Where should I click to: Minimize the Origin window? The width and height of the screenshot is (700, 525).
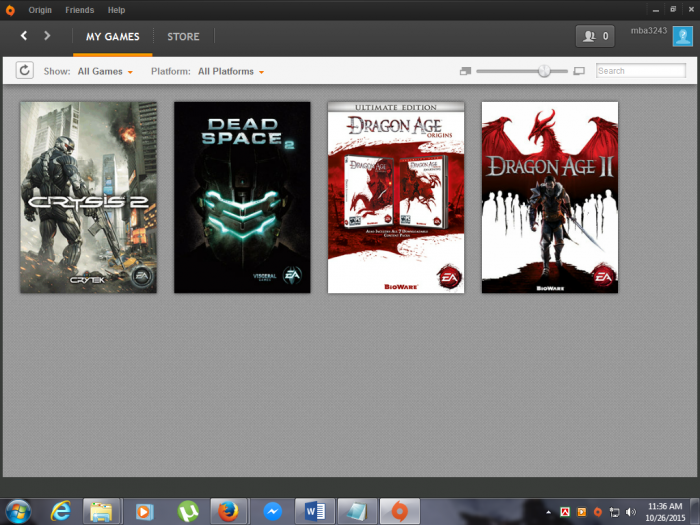(655, 10)
